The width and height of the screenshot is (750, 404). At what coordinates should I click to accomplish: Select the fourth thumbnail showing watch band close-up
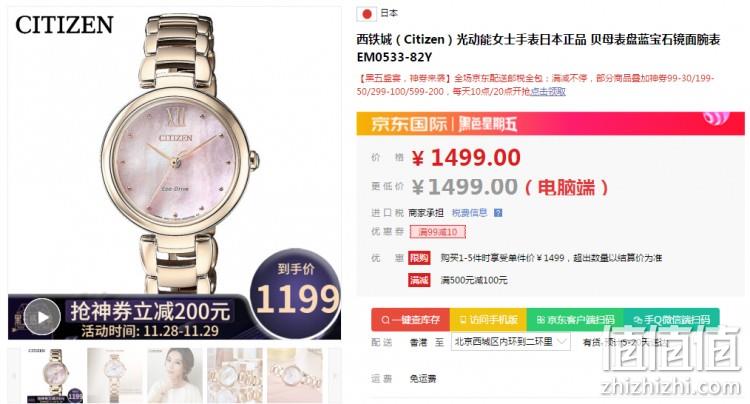coord(235,375)
